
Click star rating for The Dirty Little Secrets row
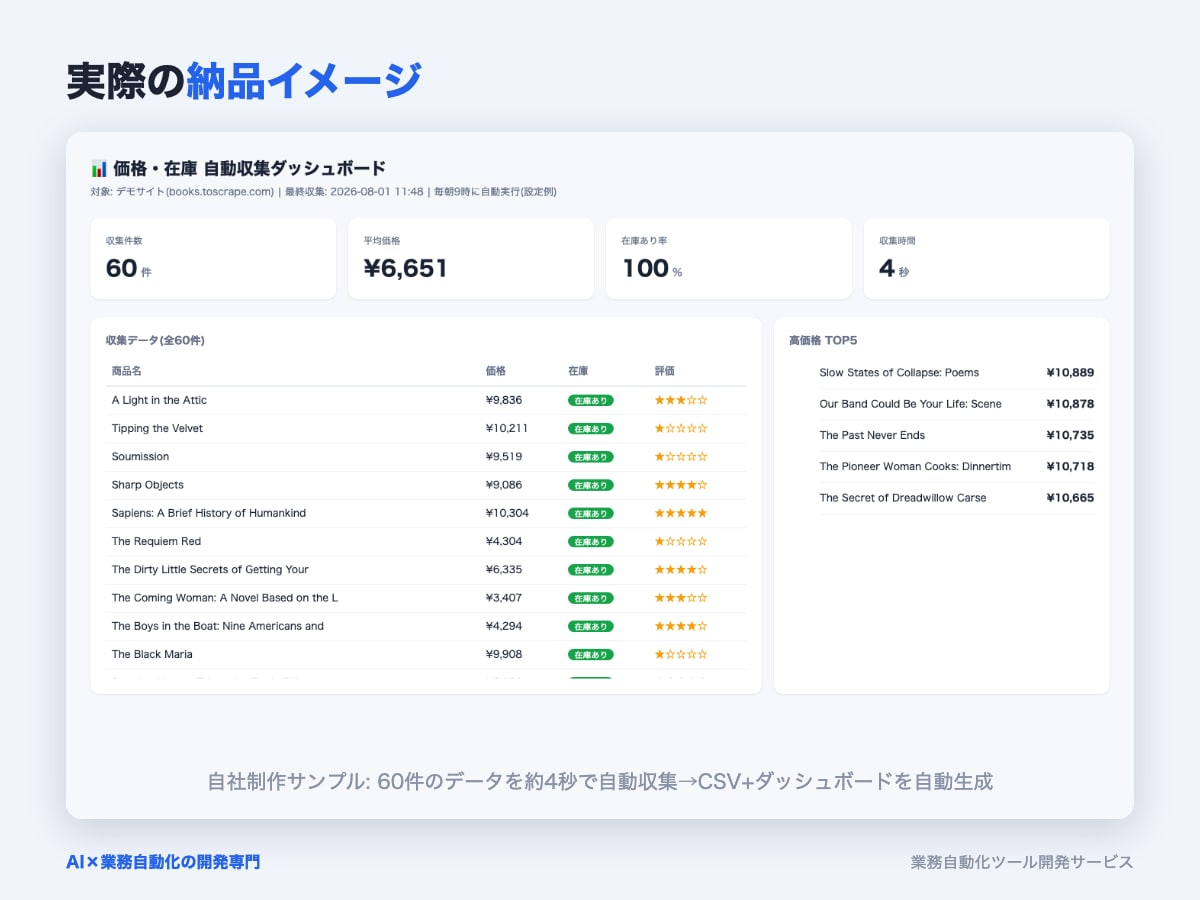click(x=681, y=569)
